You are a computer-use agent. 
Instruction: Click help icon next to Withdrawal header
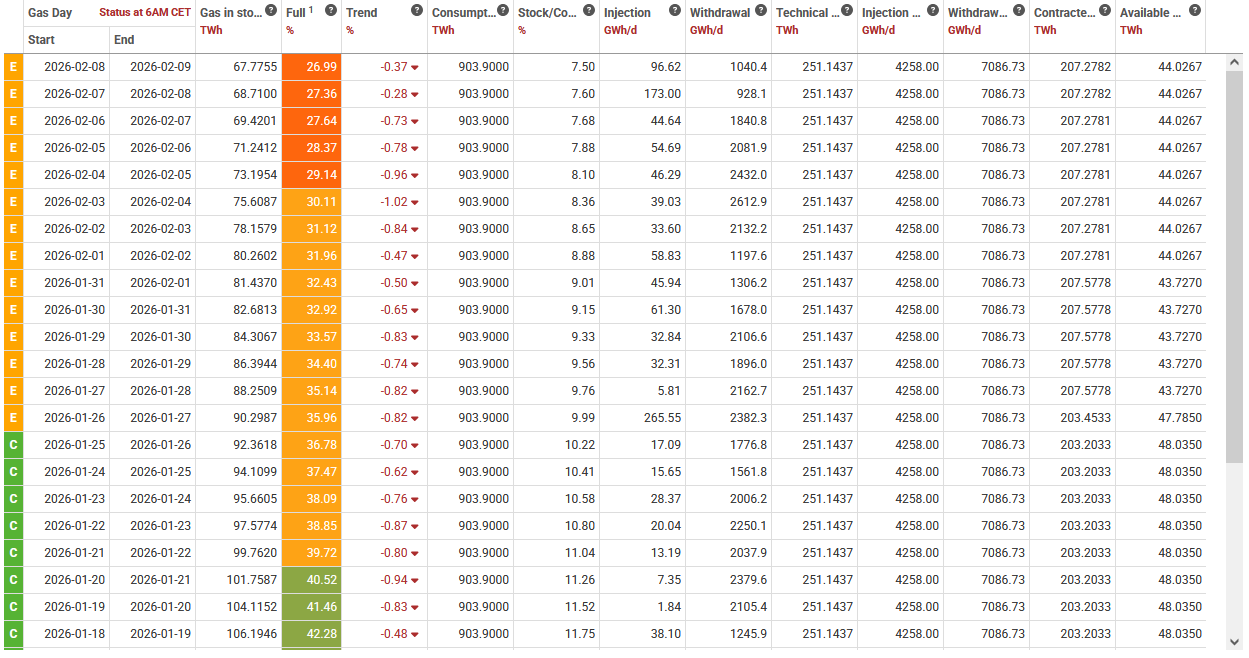[761, 11]
